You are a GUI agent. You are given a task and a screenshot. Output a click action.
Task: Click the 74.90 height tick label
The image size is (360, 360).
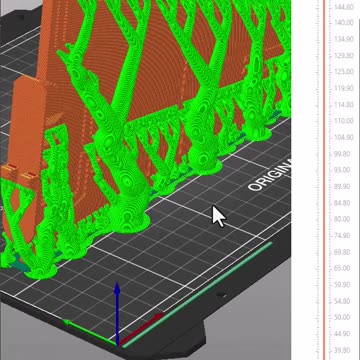pos(342,236)
